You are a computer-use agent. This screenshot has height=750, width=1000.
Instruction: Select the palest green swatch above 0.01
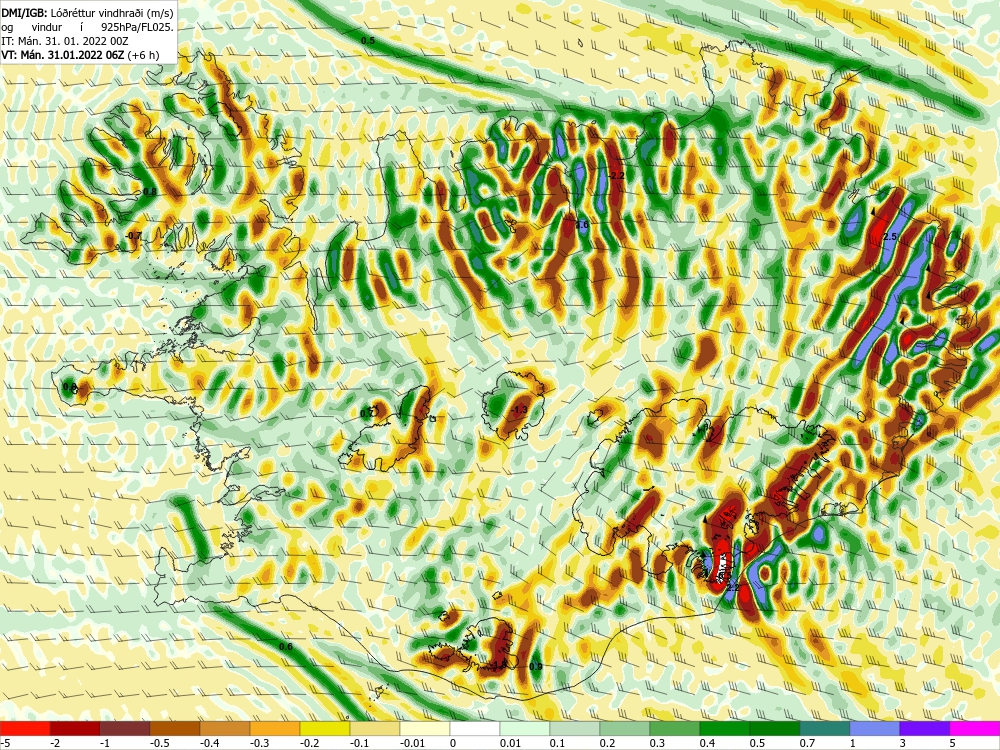pos(525,728)
